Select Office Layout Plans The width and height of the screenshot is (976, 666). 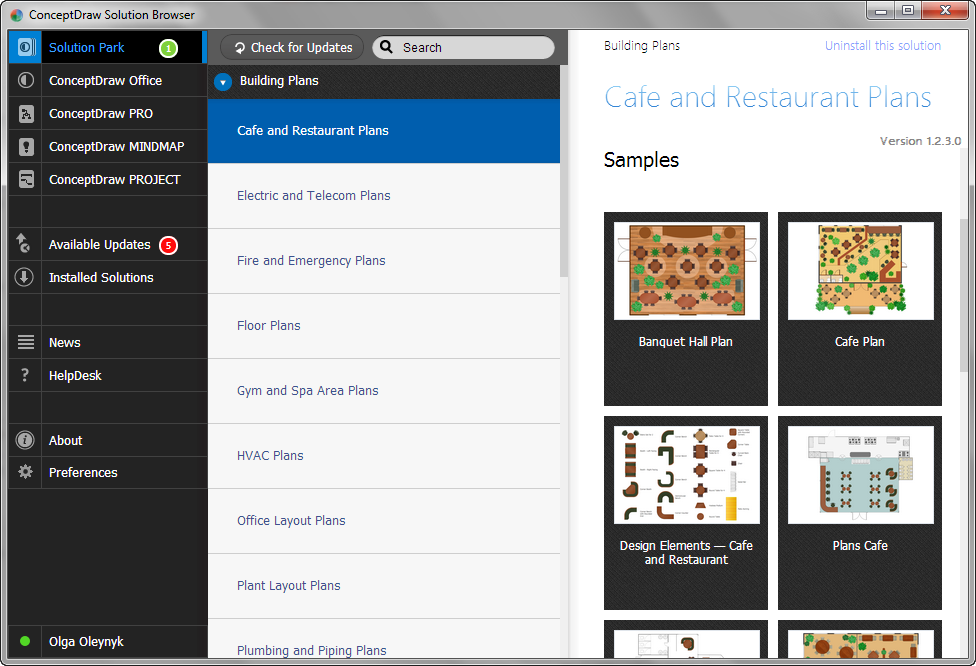[383, 521]
